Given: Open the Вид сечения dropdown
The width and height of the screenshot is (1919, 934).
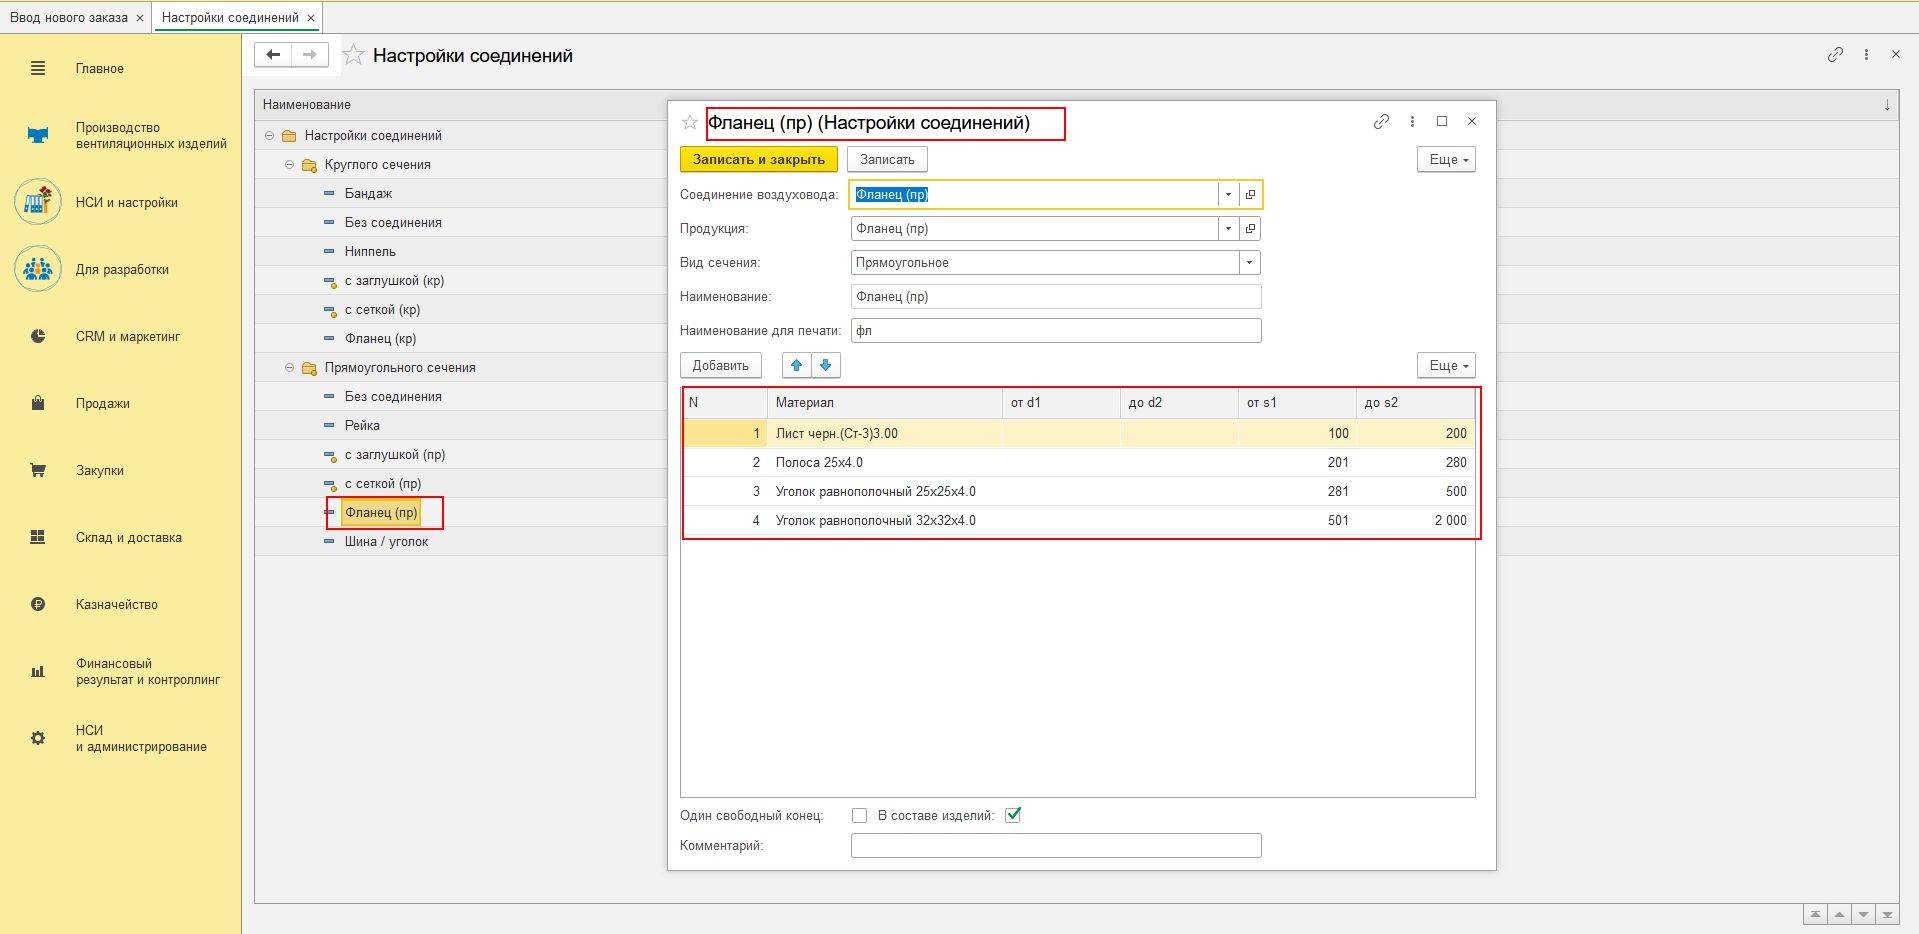Looking at the screenshot, I should coord(1249,263).
